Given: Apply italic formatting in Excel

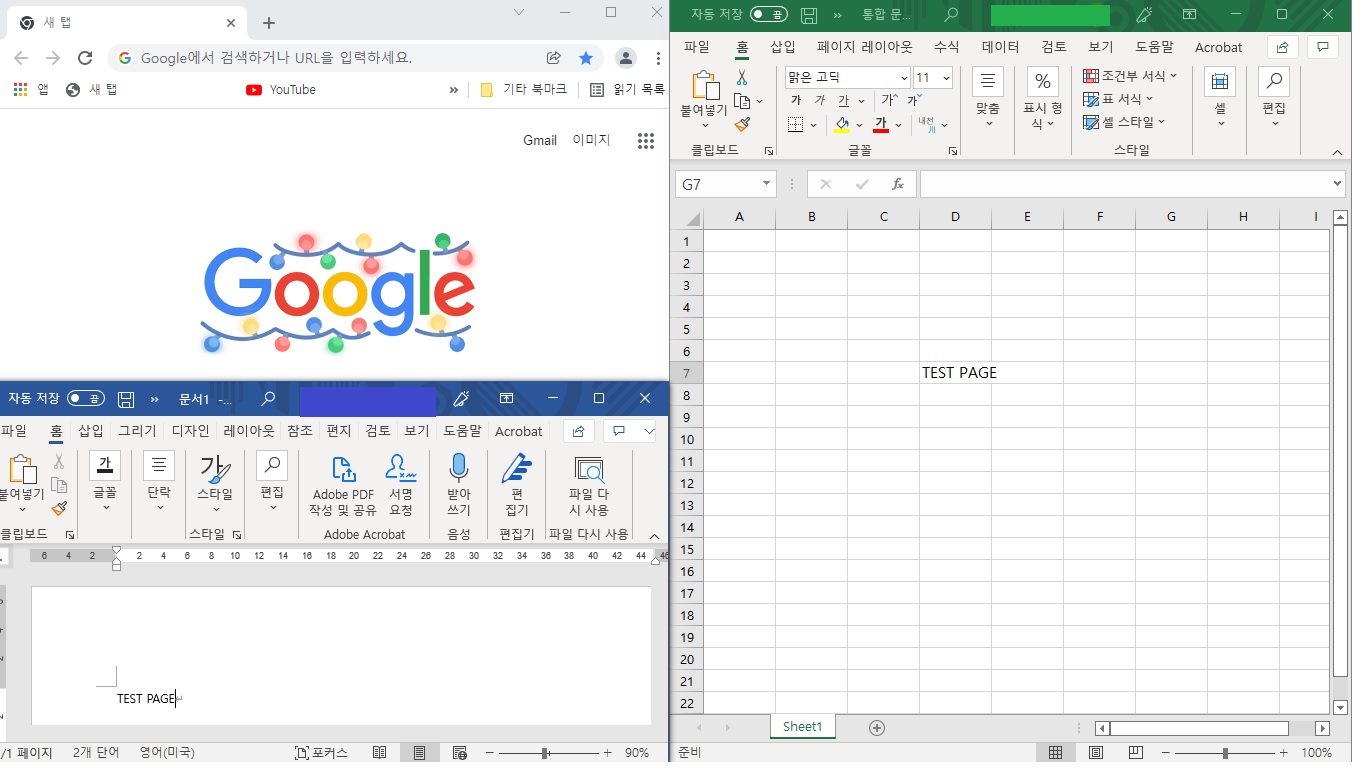Looking at the screenshot, I should click(819, 101).
